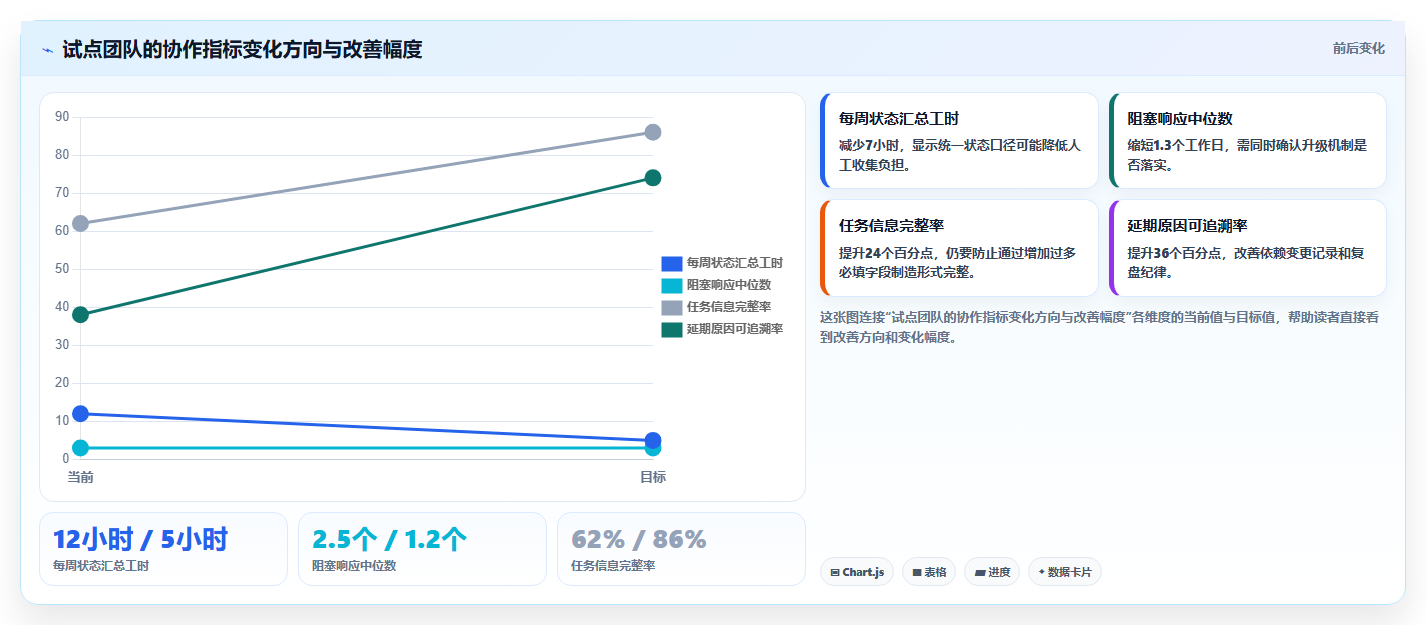Click the icon inside the 表格 chip
Image resolution: width=1426 pixels, height=625 pixels.
[916, 573]
